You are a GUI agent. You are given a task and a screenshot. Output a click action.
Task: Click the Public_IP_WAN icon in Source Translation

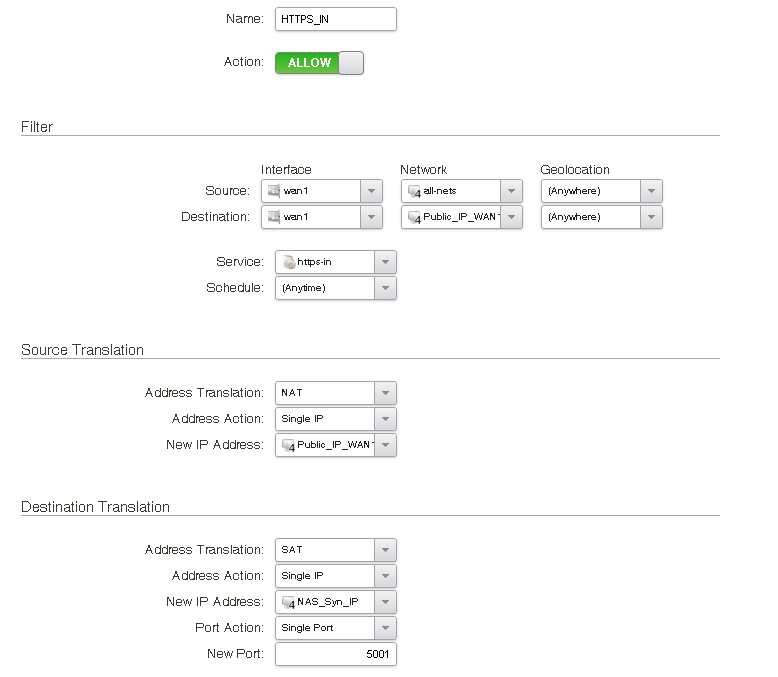point(288,445)
